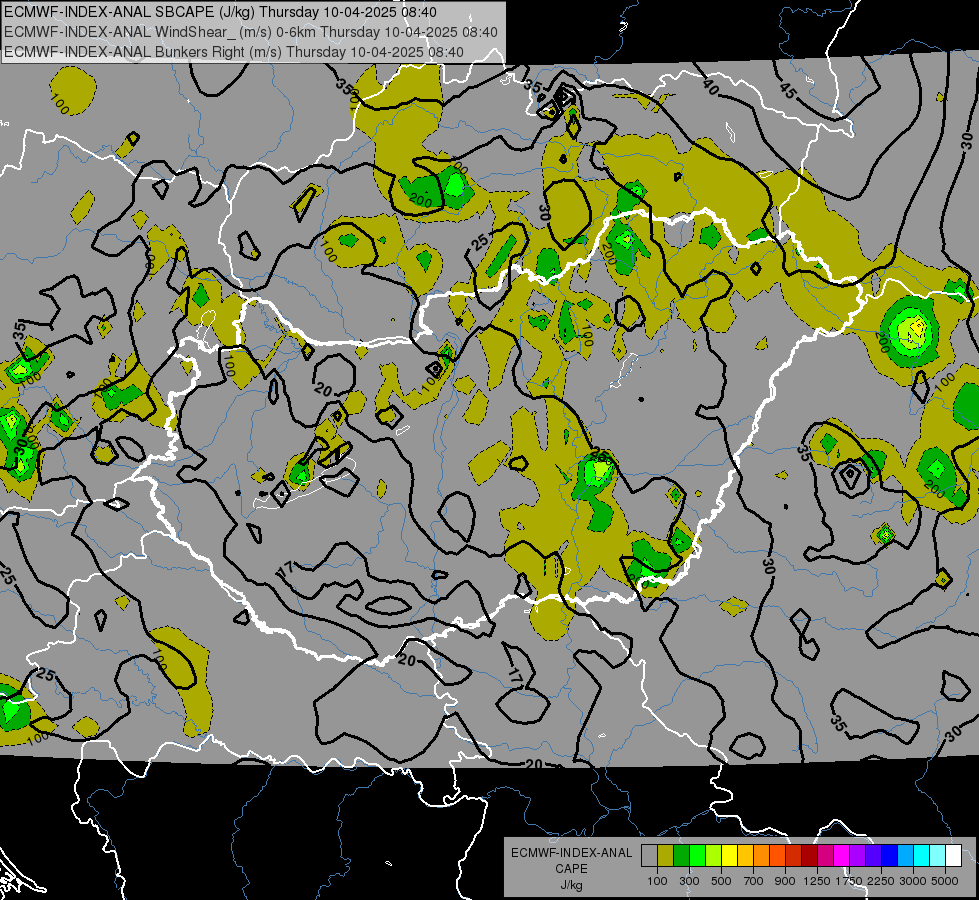The image size is (979, 900).
Task: Click the SBCAPE title line at top
Action: coord(220,12)
